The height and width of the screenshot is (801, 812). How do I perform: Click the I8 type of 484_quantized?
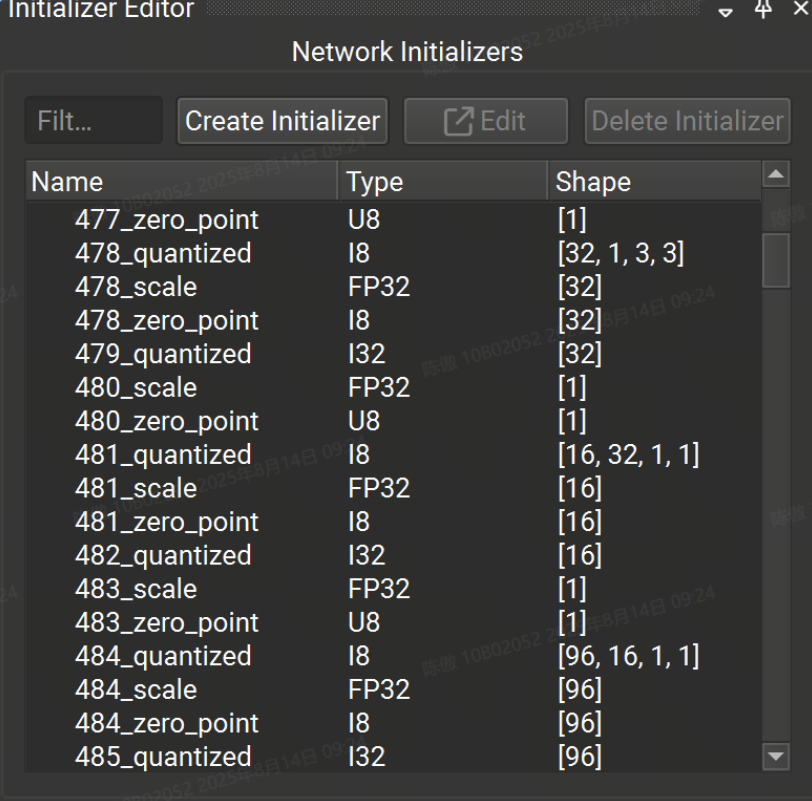coord(359,656)
